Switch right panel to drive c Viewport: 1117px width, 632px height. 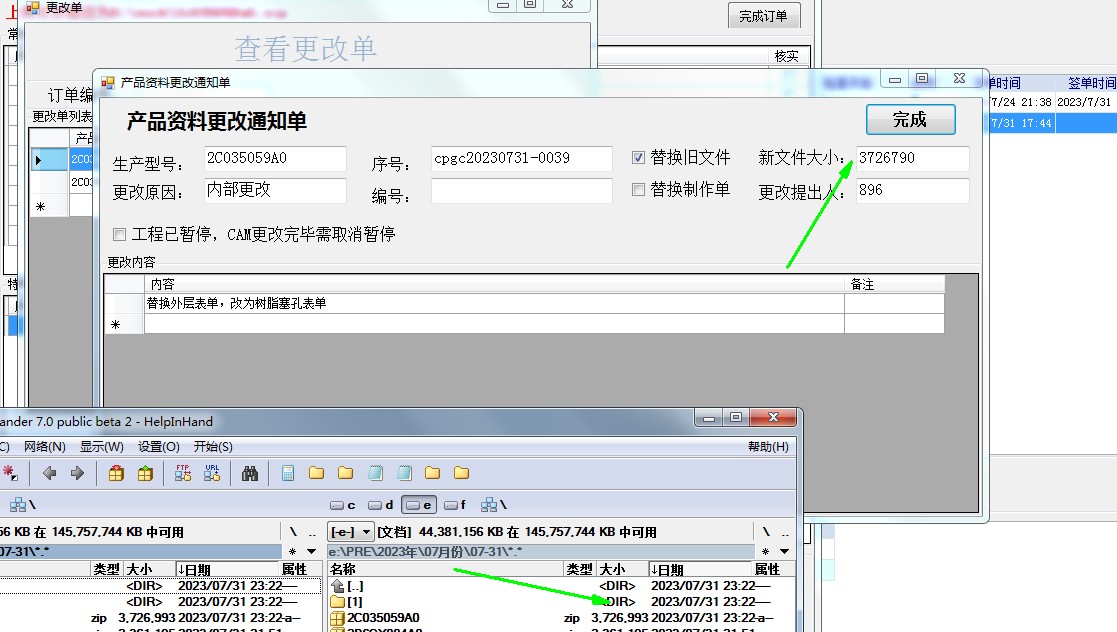[343, 505]
